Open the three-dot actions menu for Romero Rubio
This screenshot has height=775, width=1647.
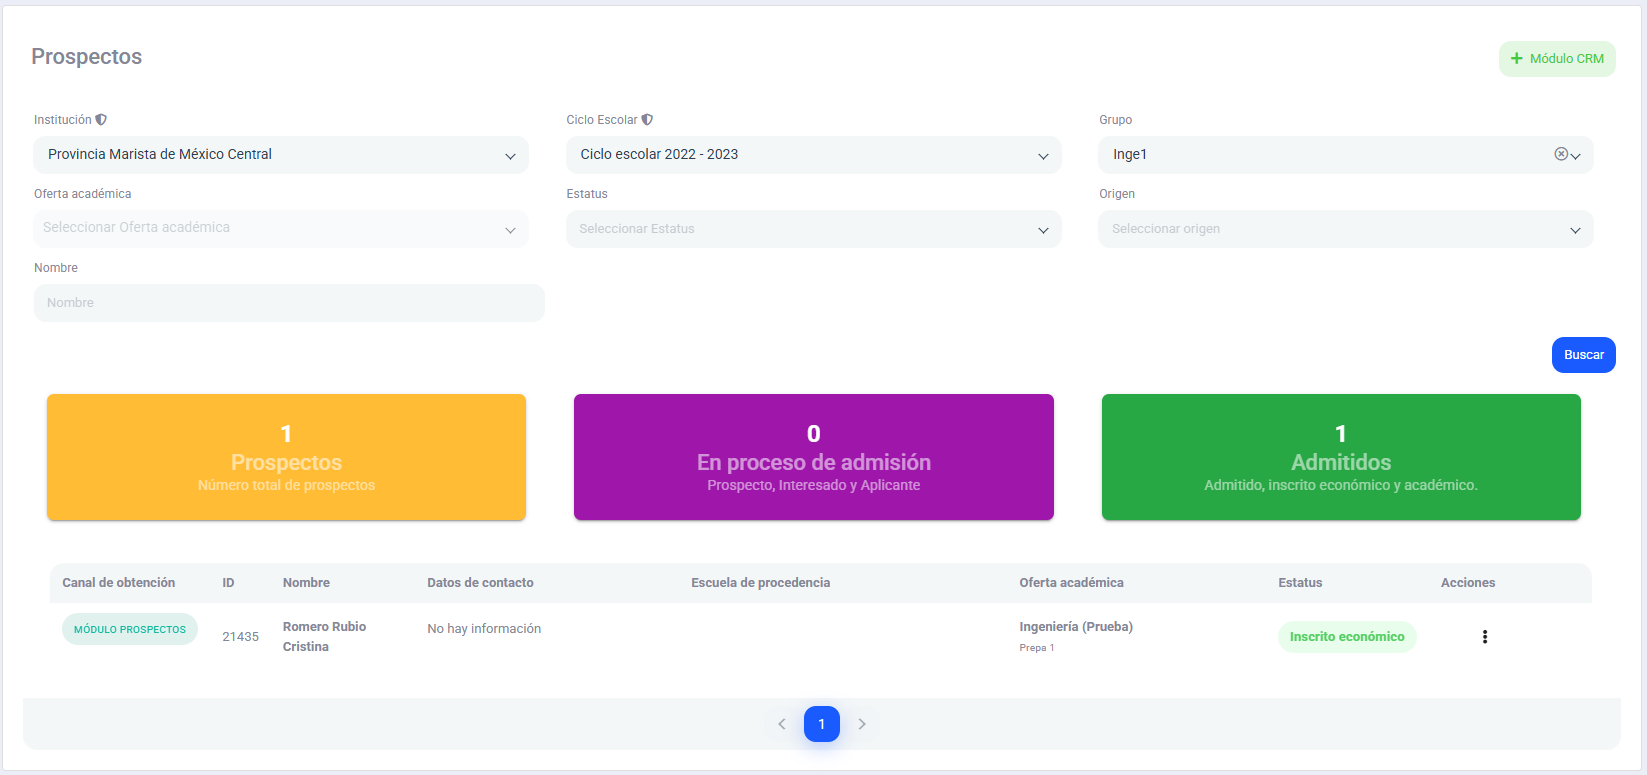click(1484, 637)
